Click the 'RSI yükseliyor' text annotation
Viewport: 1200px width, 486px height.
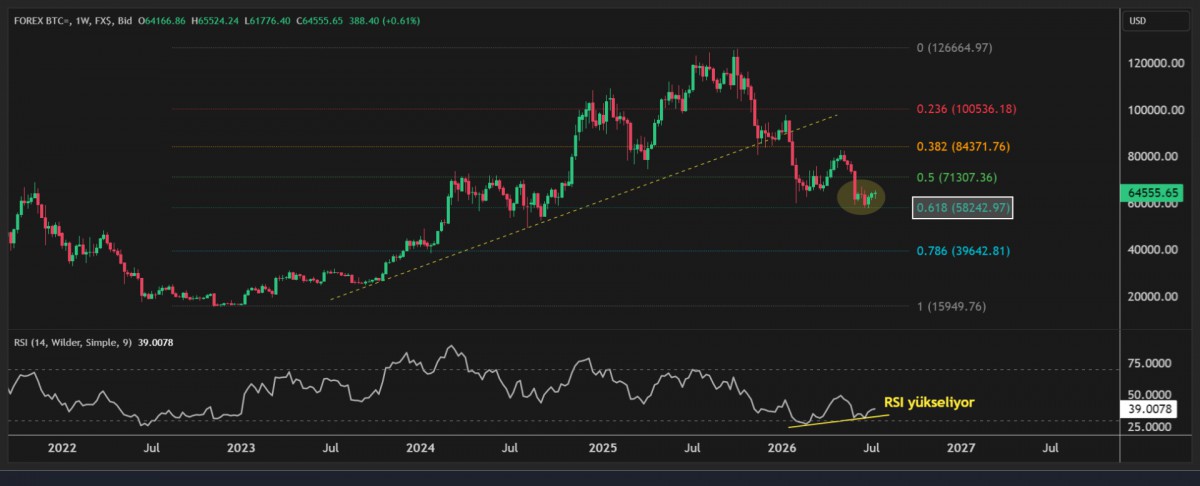pyautogui.click(x=929, y=402)
